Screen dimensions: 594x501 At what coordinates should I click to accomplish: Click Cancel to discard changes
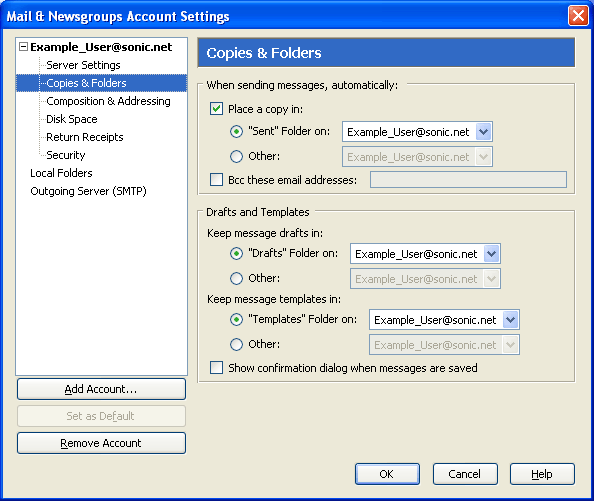pyautogui.click(x=465, y=474)
